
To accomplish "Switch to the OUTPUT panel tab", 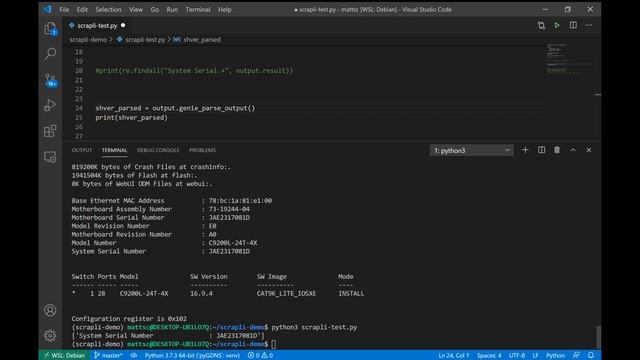I will 82,150.
